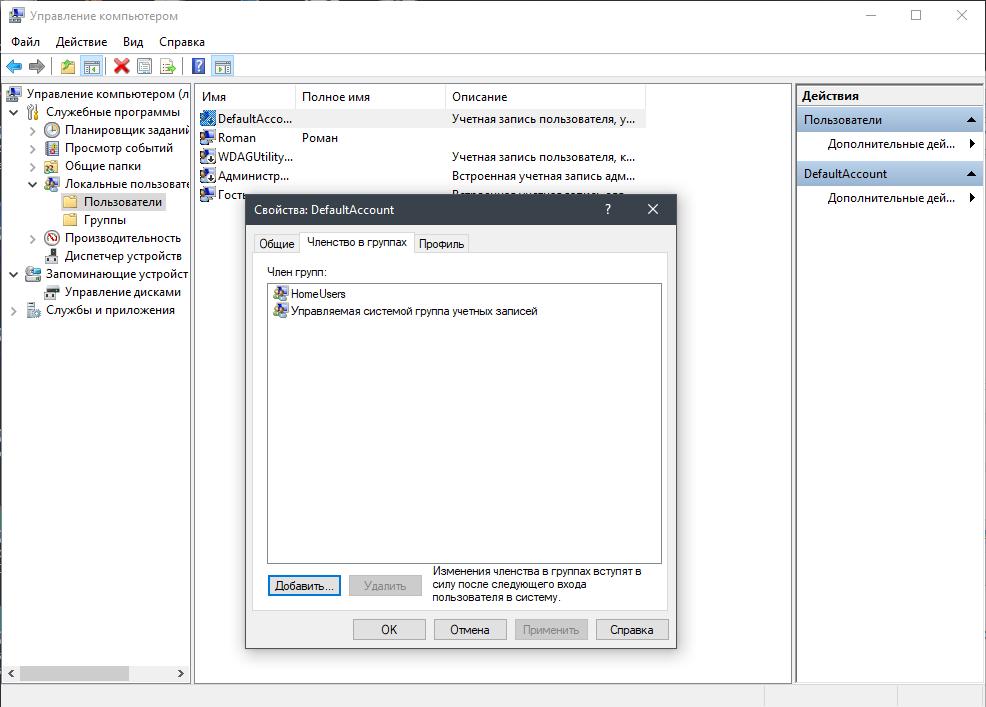Image resolution: width=986 pixels, height=707 pixels.
Task: Click icon of Управляемая системой группа
Action: 280,311
